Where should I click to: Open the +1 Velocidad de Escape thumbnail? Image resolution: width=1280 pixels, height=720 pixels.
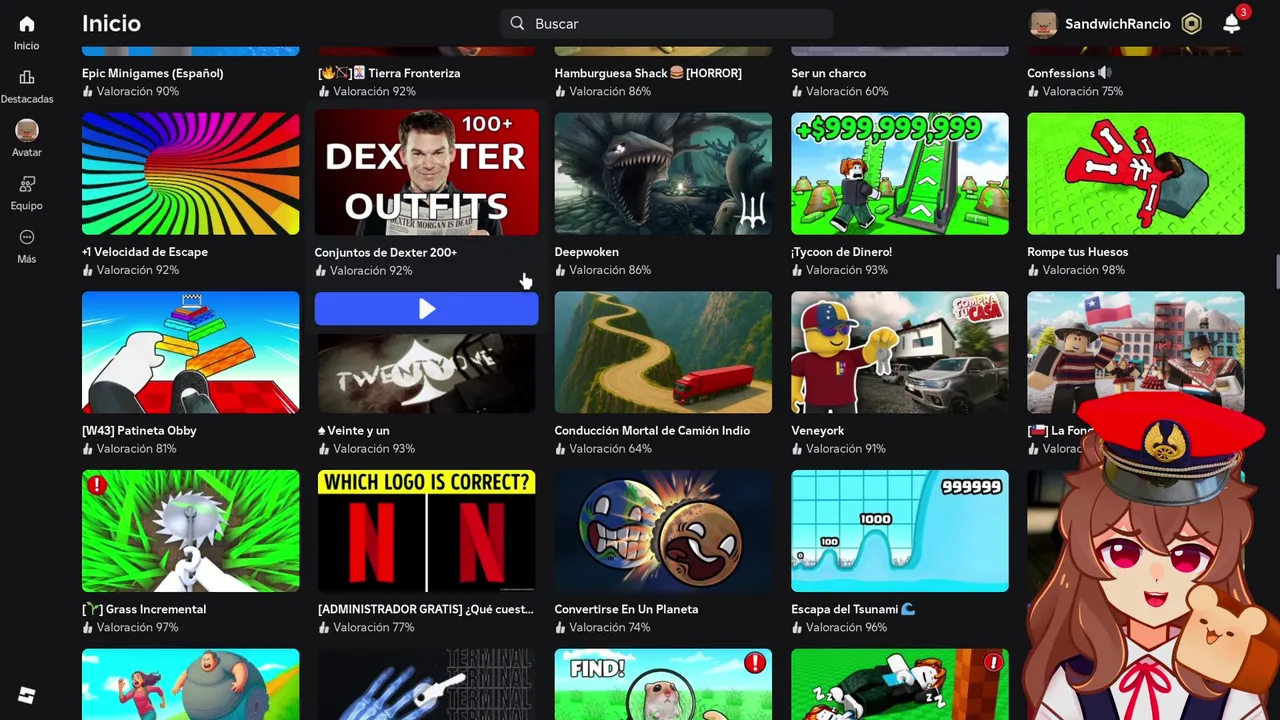click(190, 173)
